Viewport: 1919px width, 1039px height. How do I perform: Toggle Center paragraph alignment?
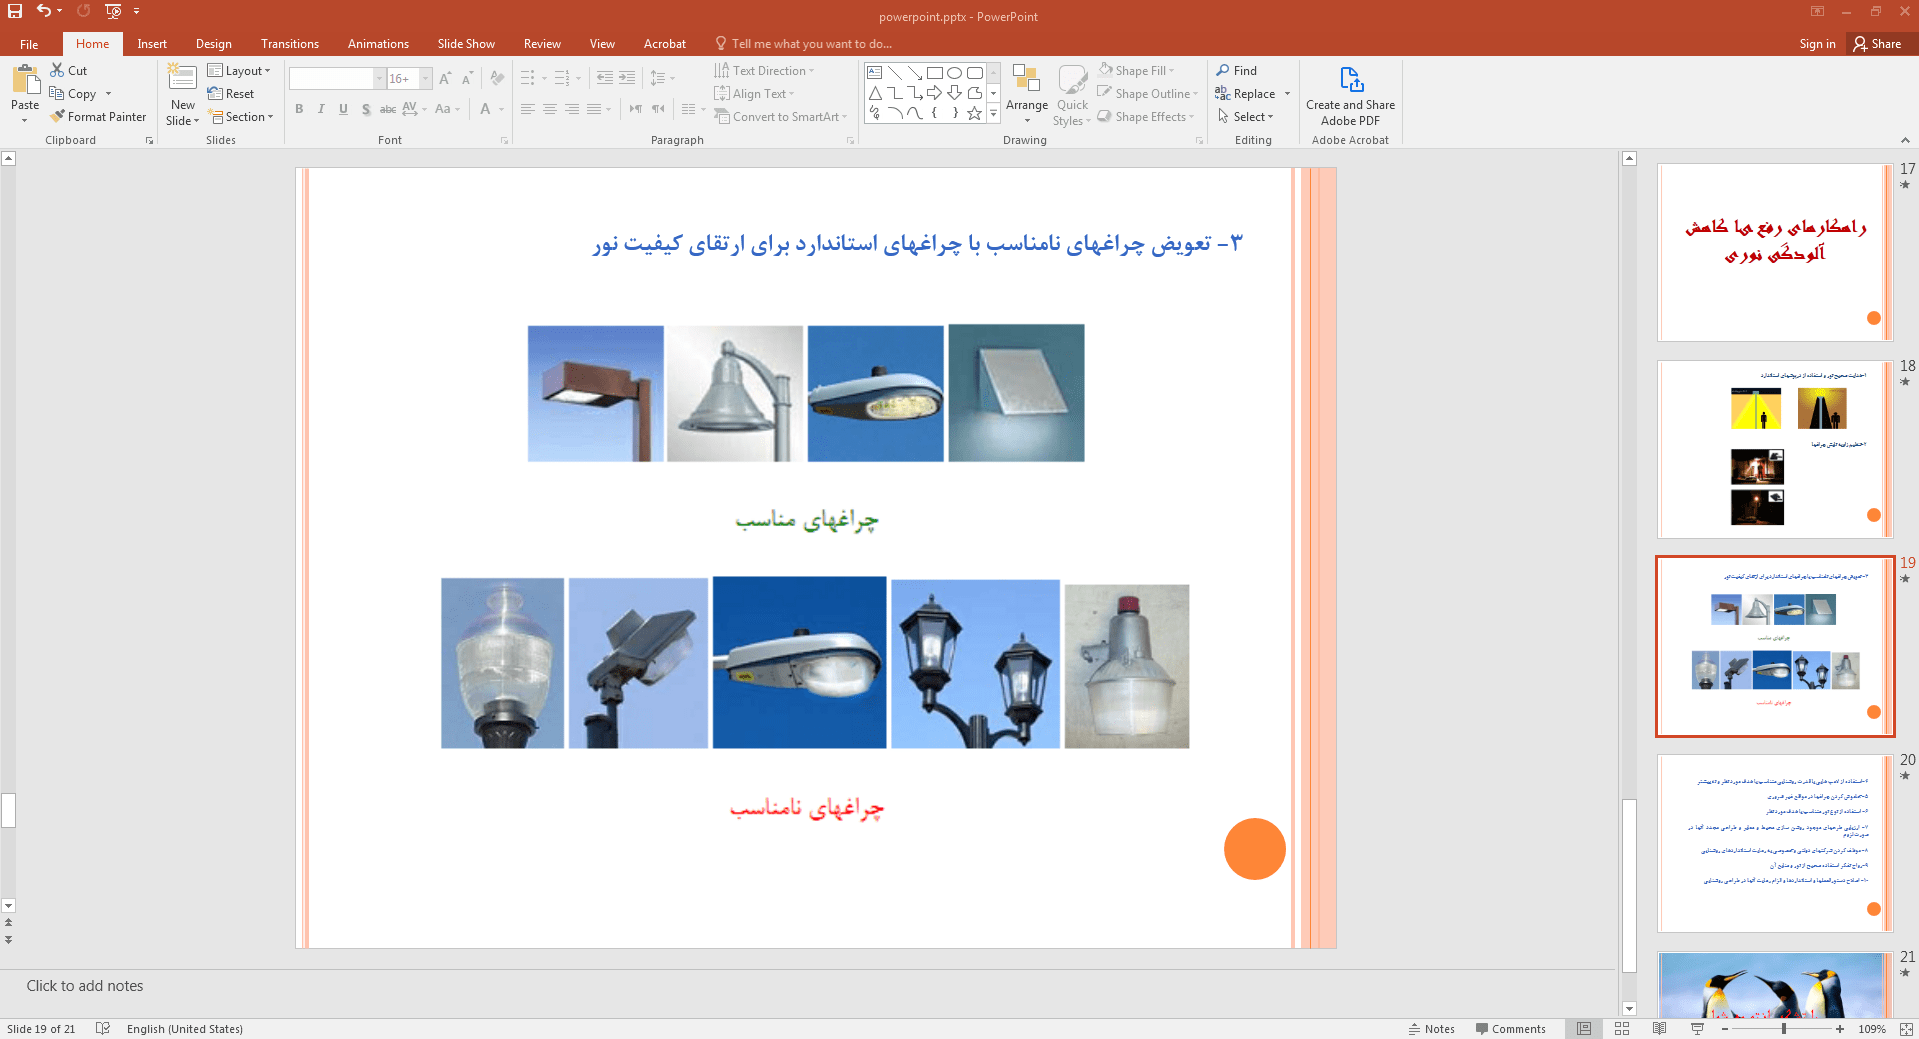click(549, 109)
